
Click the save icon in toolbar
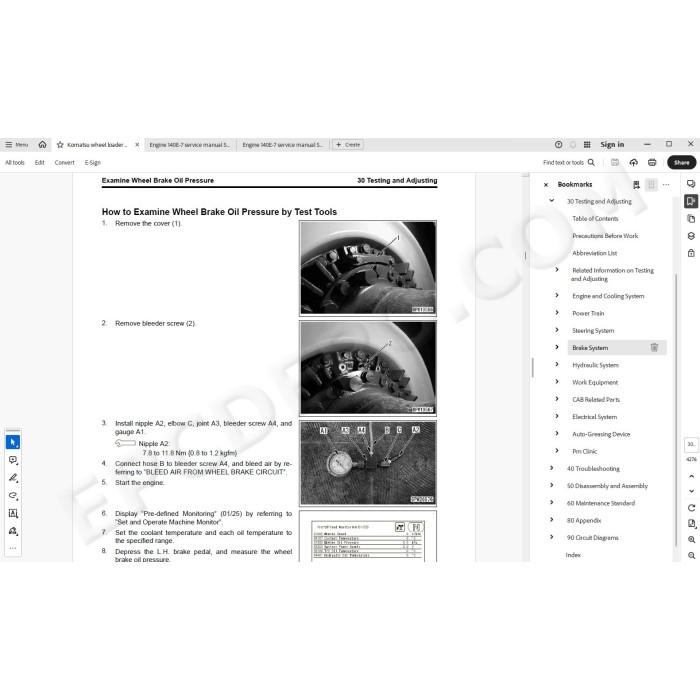click(615, 162)
